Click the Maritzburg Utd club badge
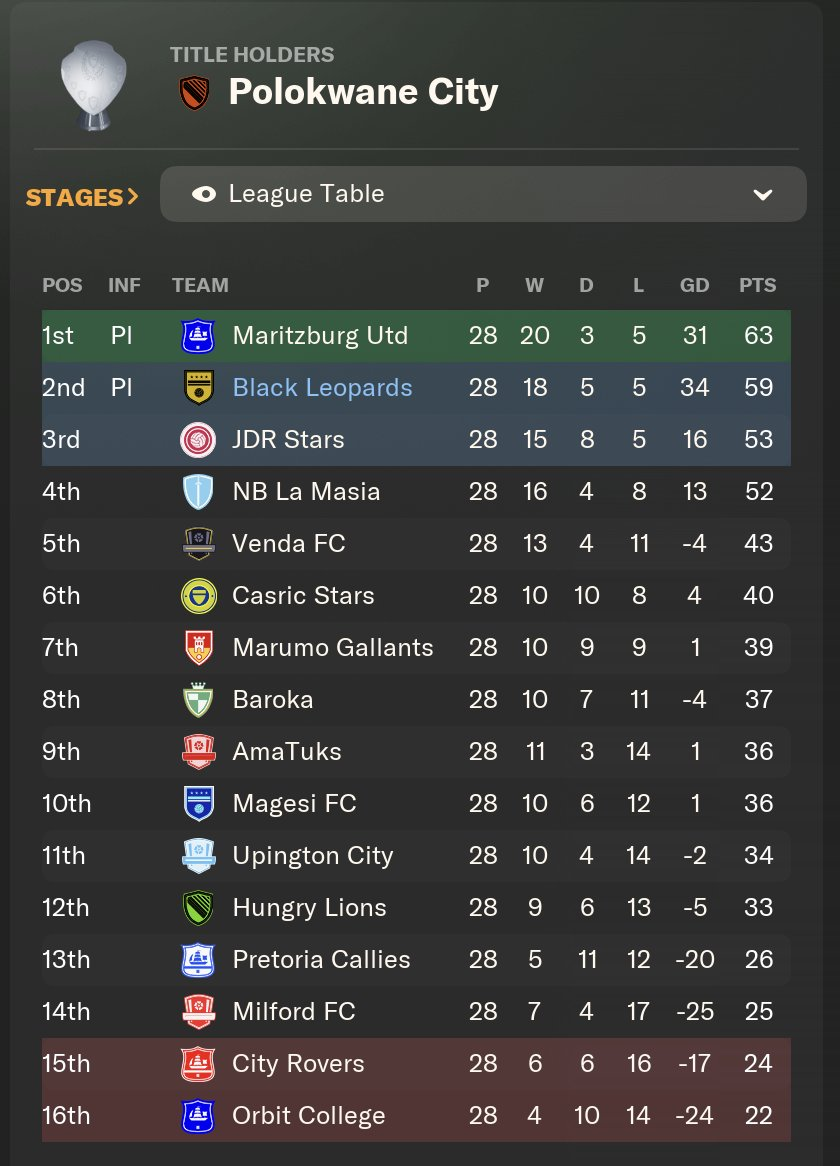 click(197, 336)
